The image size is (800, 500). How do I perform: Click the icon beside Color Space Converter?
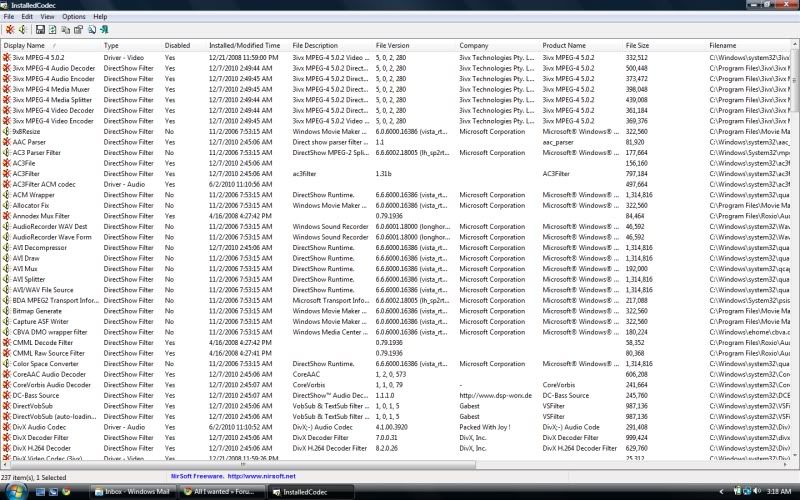pyautogui.click(x=6, y=364)
